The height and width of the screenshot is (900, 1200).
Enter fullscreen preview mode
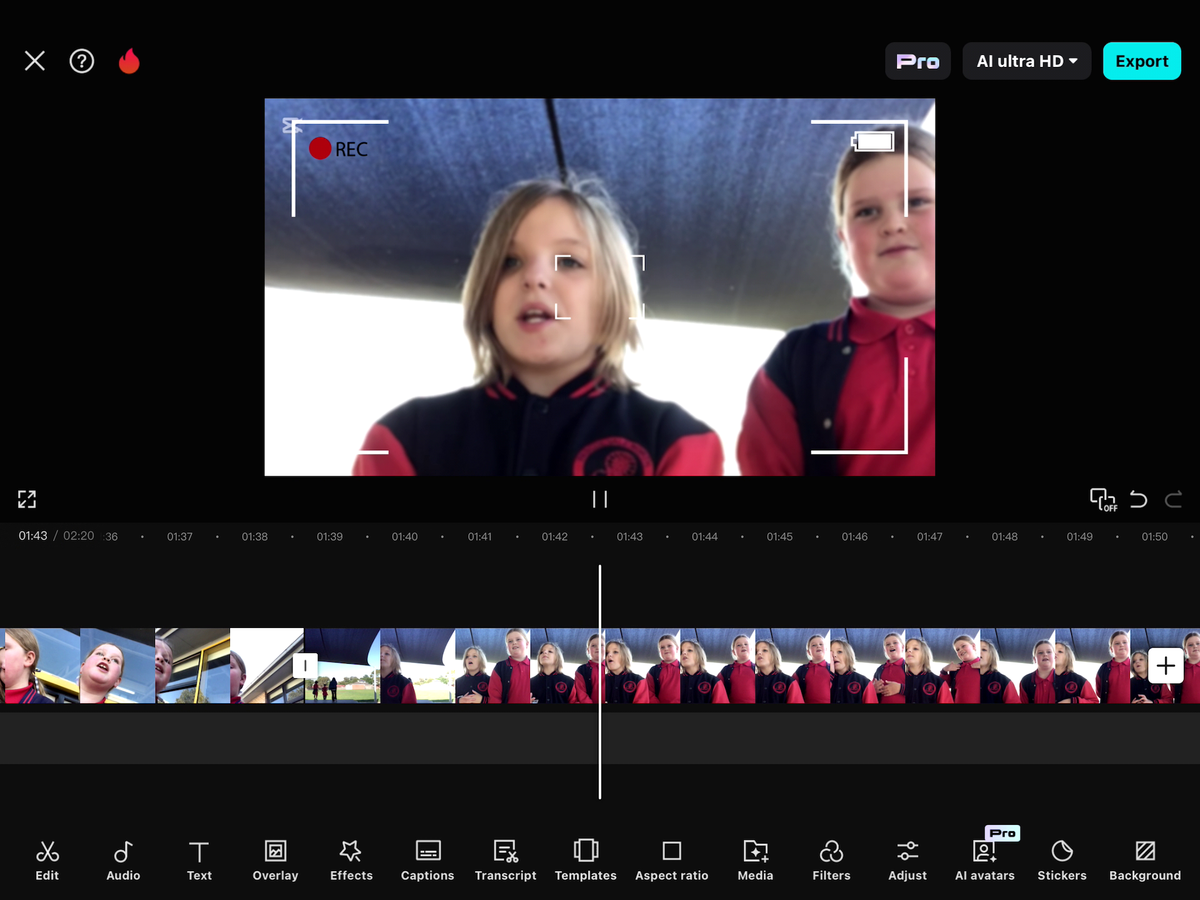click(x=27, y=499)
